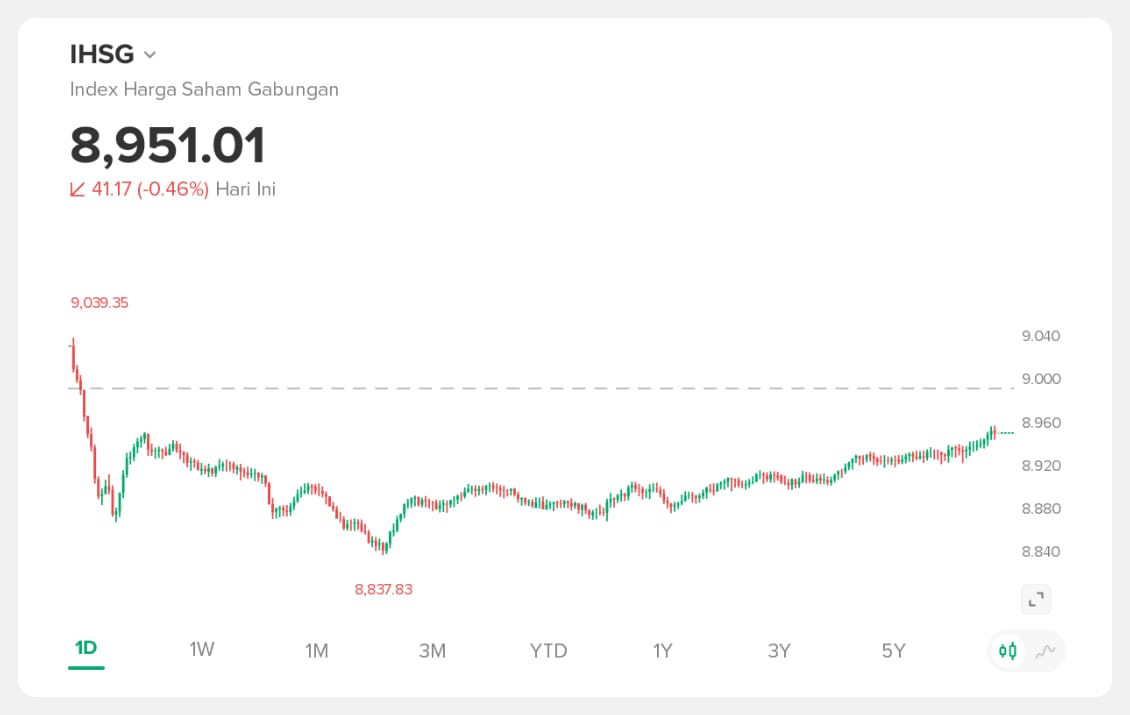
Task: Switch to the 3M timeframe
Action: tap(432, 651)
